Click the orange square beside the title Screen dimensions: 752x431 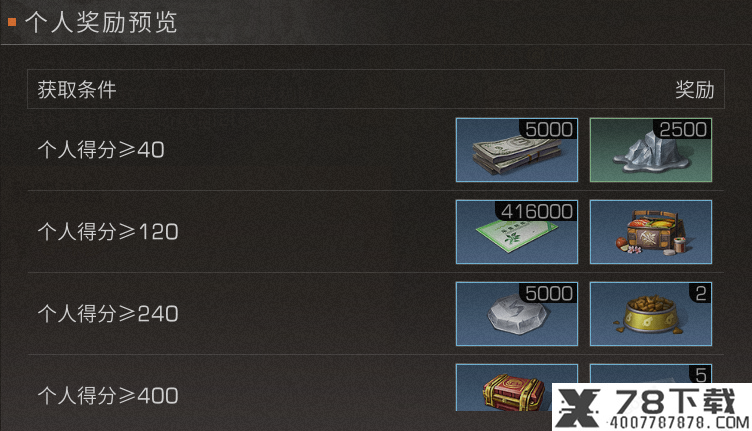12,22
